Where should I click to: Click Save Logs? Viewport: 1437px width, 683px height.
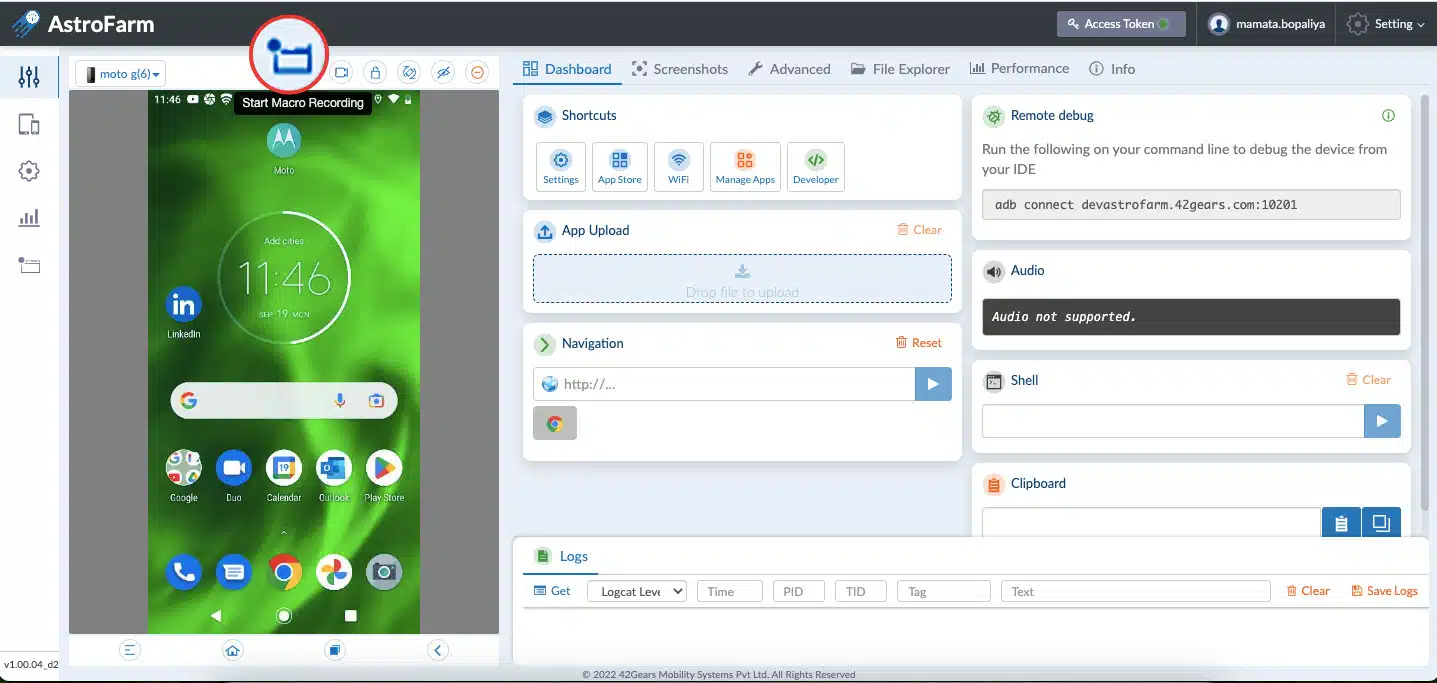tap(1385, 591)
